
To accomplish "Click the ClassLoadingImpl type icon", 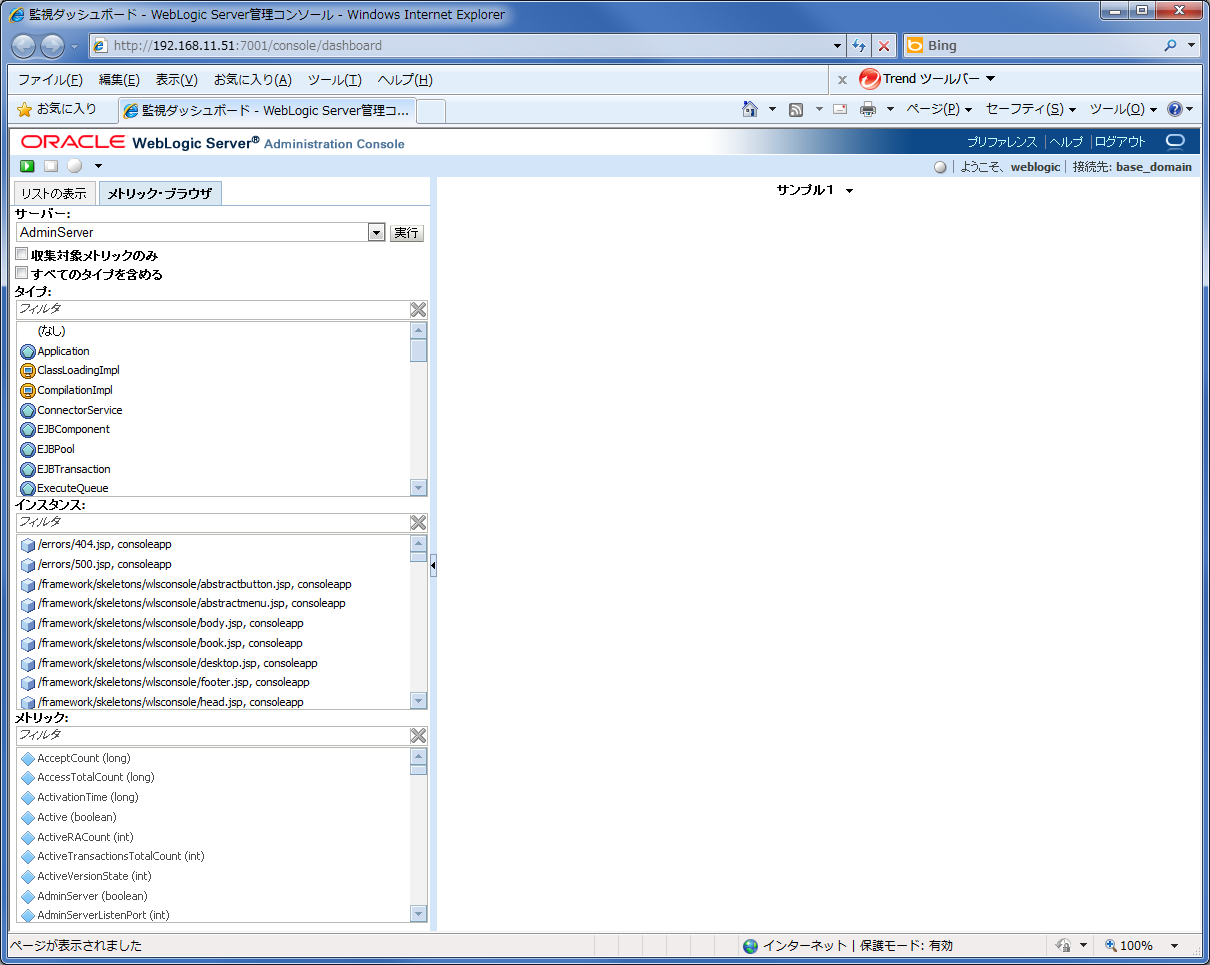I will pyautogui.click(x=28, y=371).
